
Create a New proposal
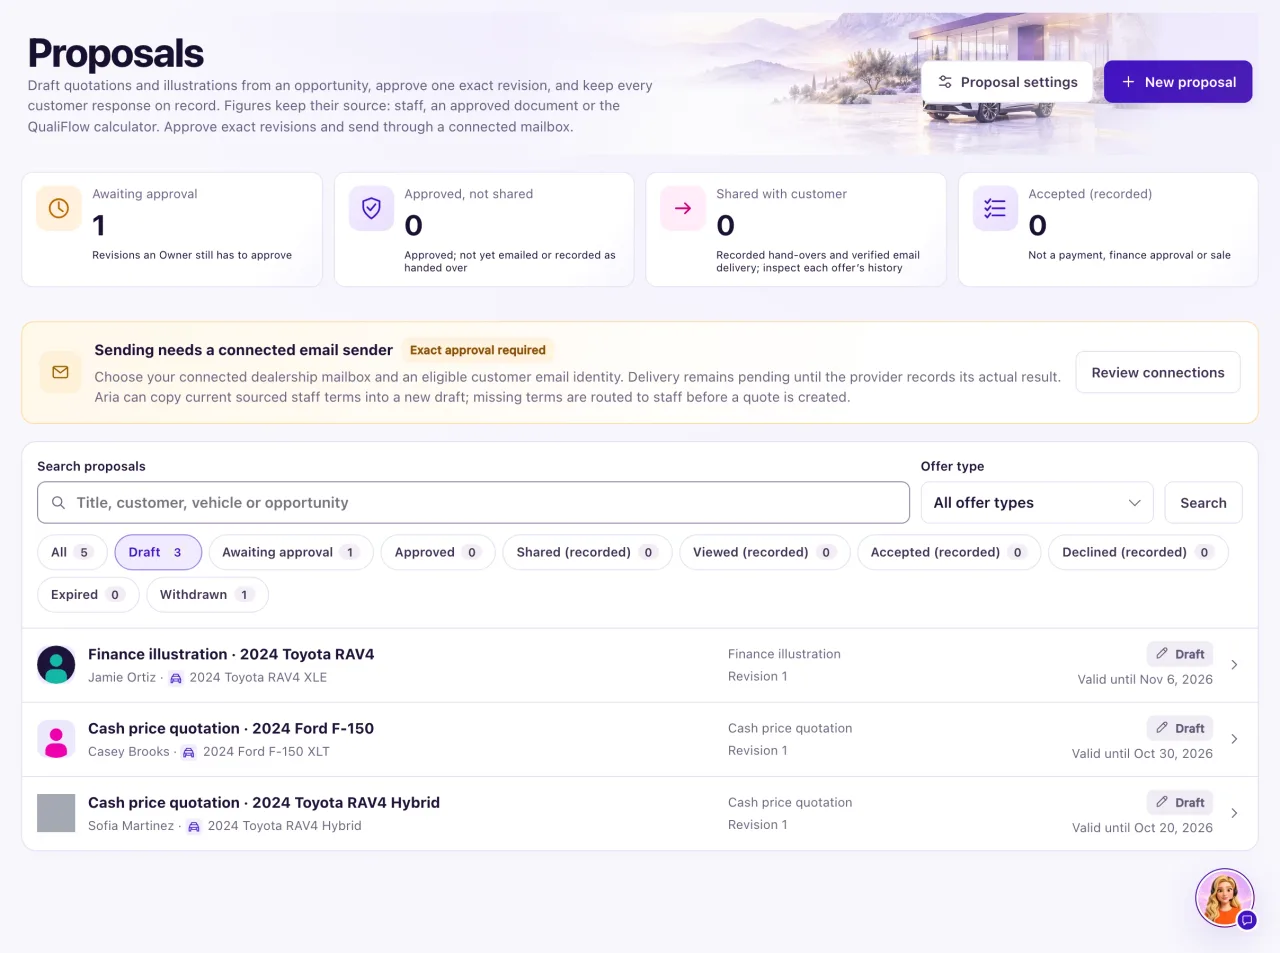tap(1178, 82)
